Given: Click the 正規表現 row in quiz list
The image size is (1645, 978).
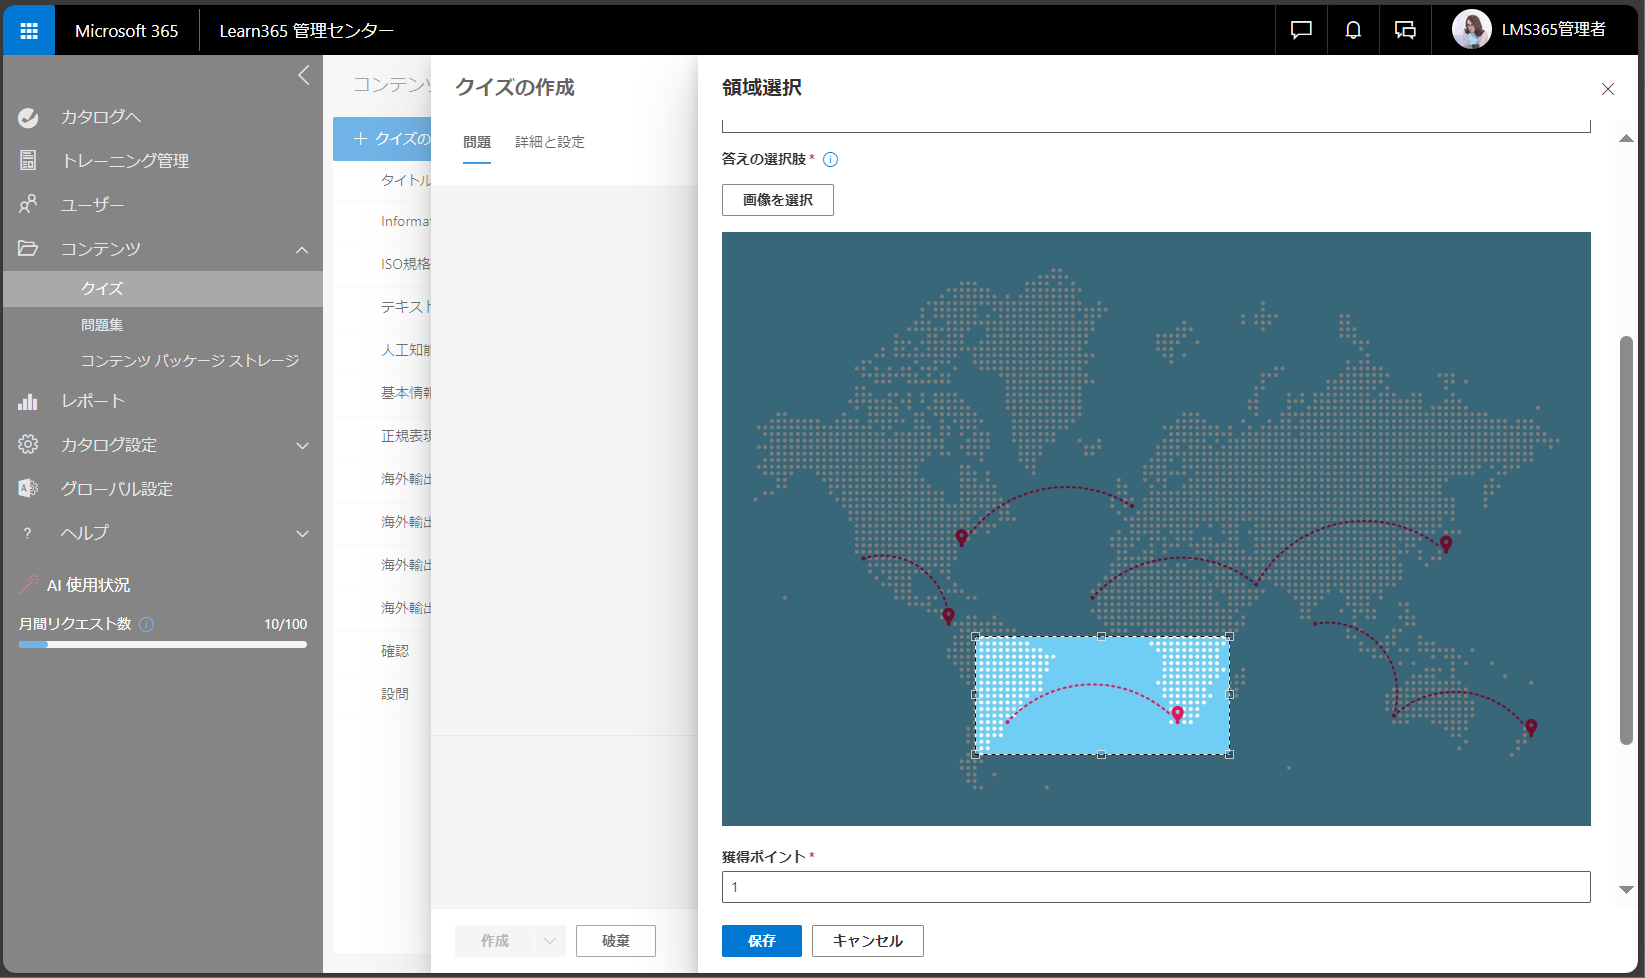Looking at the screenshot, I should point(382,436).
